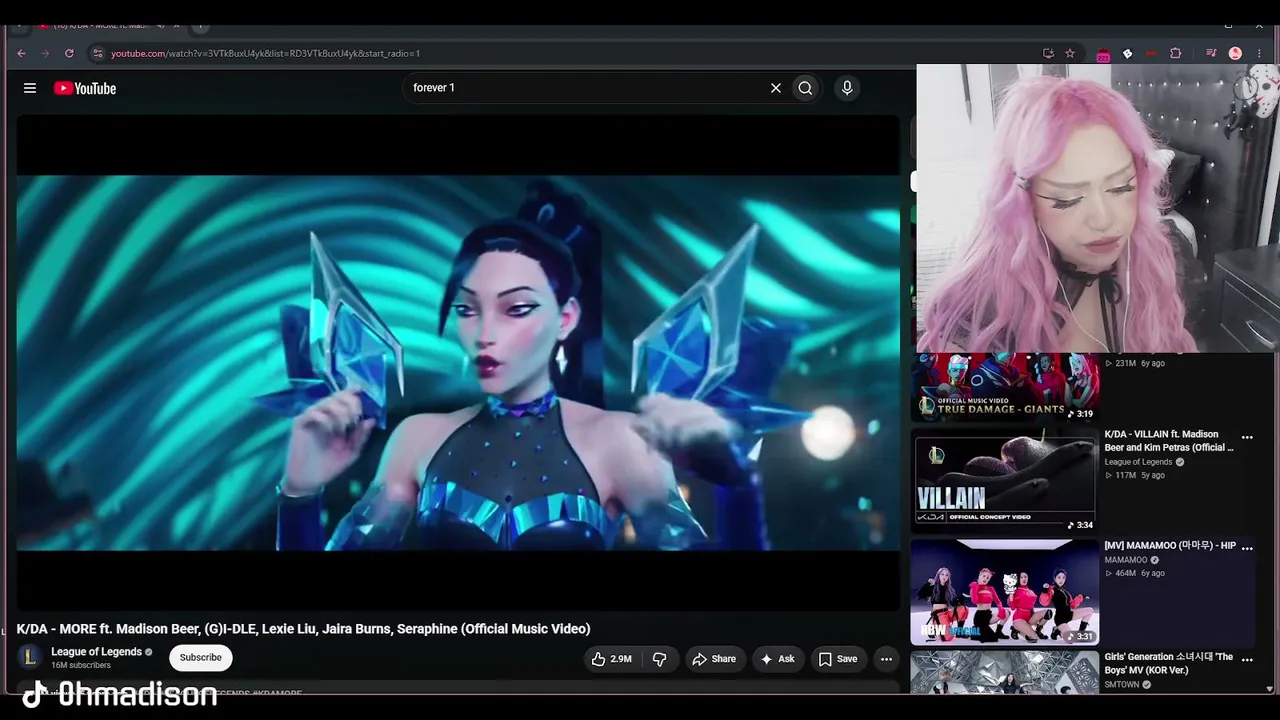Open more actions under the video
Viewport: 1280px width, 720px height.
pyautogui.click(x=886, y=659)
